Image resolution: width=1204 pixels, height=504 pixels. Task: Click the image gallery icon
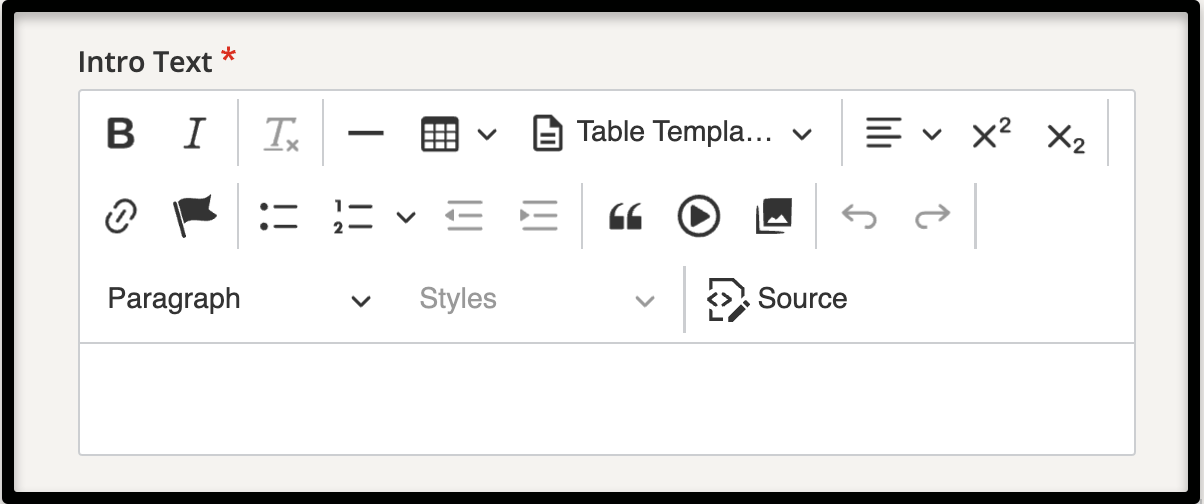773,216
